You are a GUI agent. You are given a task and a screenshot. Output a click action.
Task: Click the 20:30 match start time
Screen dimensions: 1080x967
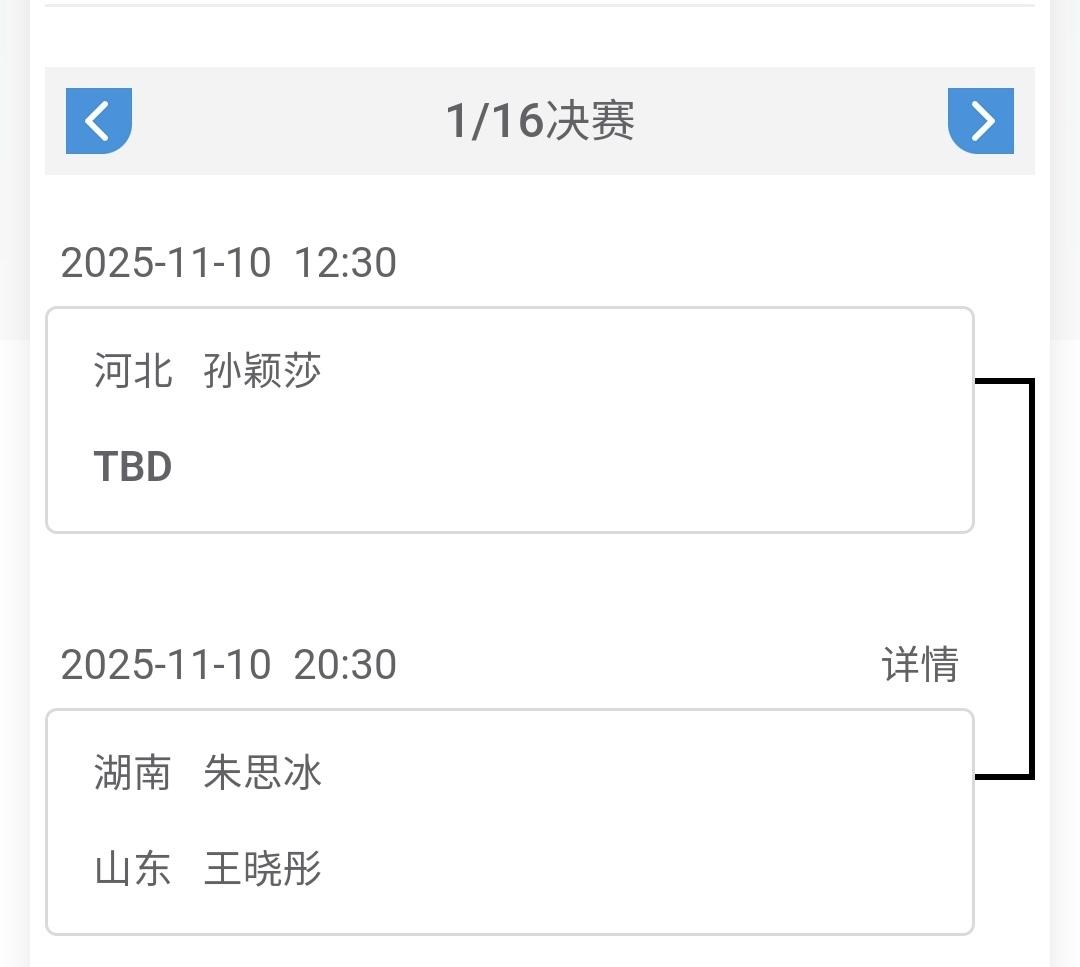pos(345,665)
